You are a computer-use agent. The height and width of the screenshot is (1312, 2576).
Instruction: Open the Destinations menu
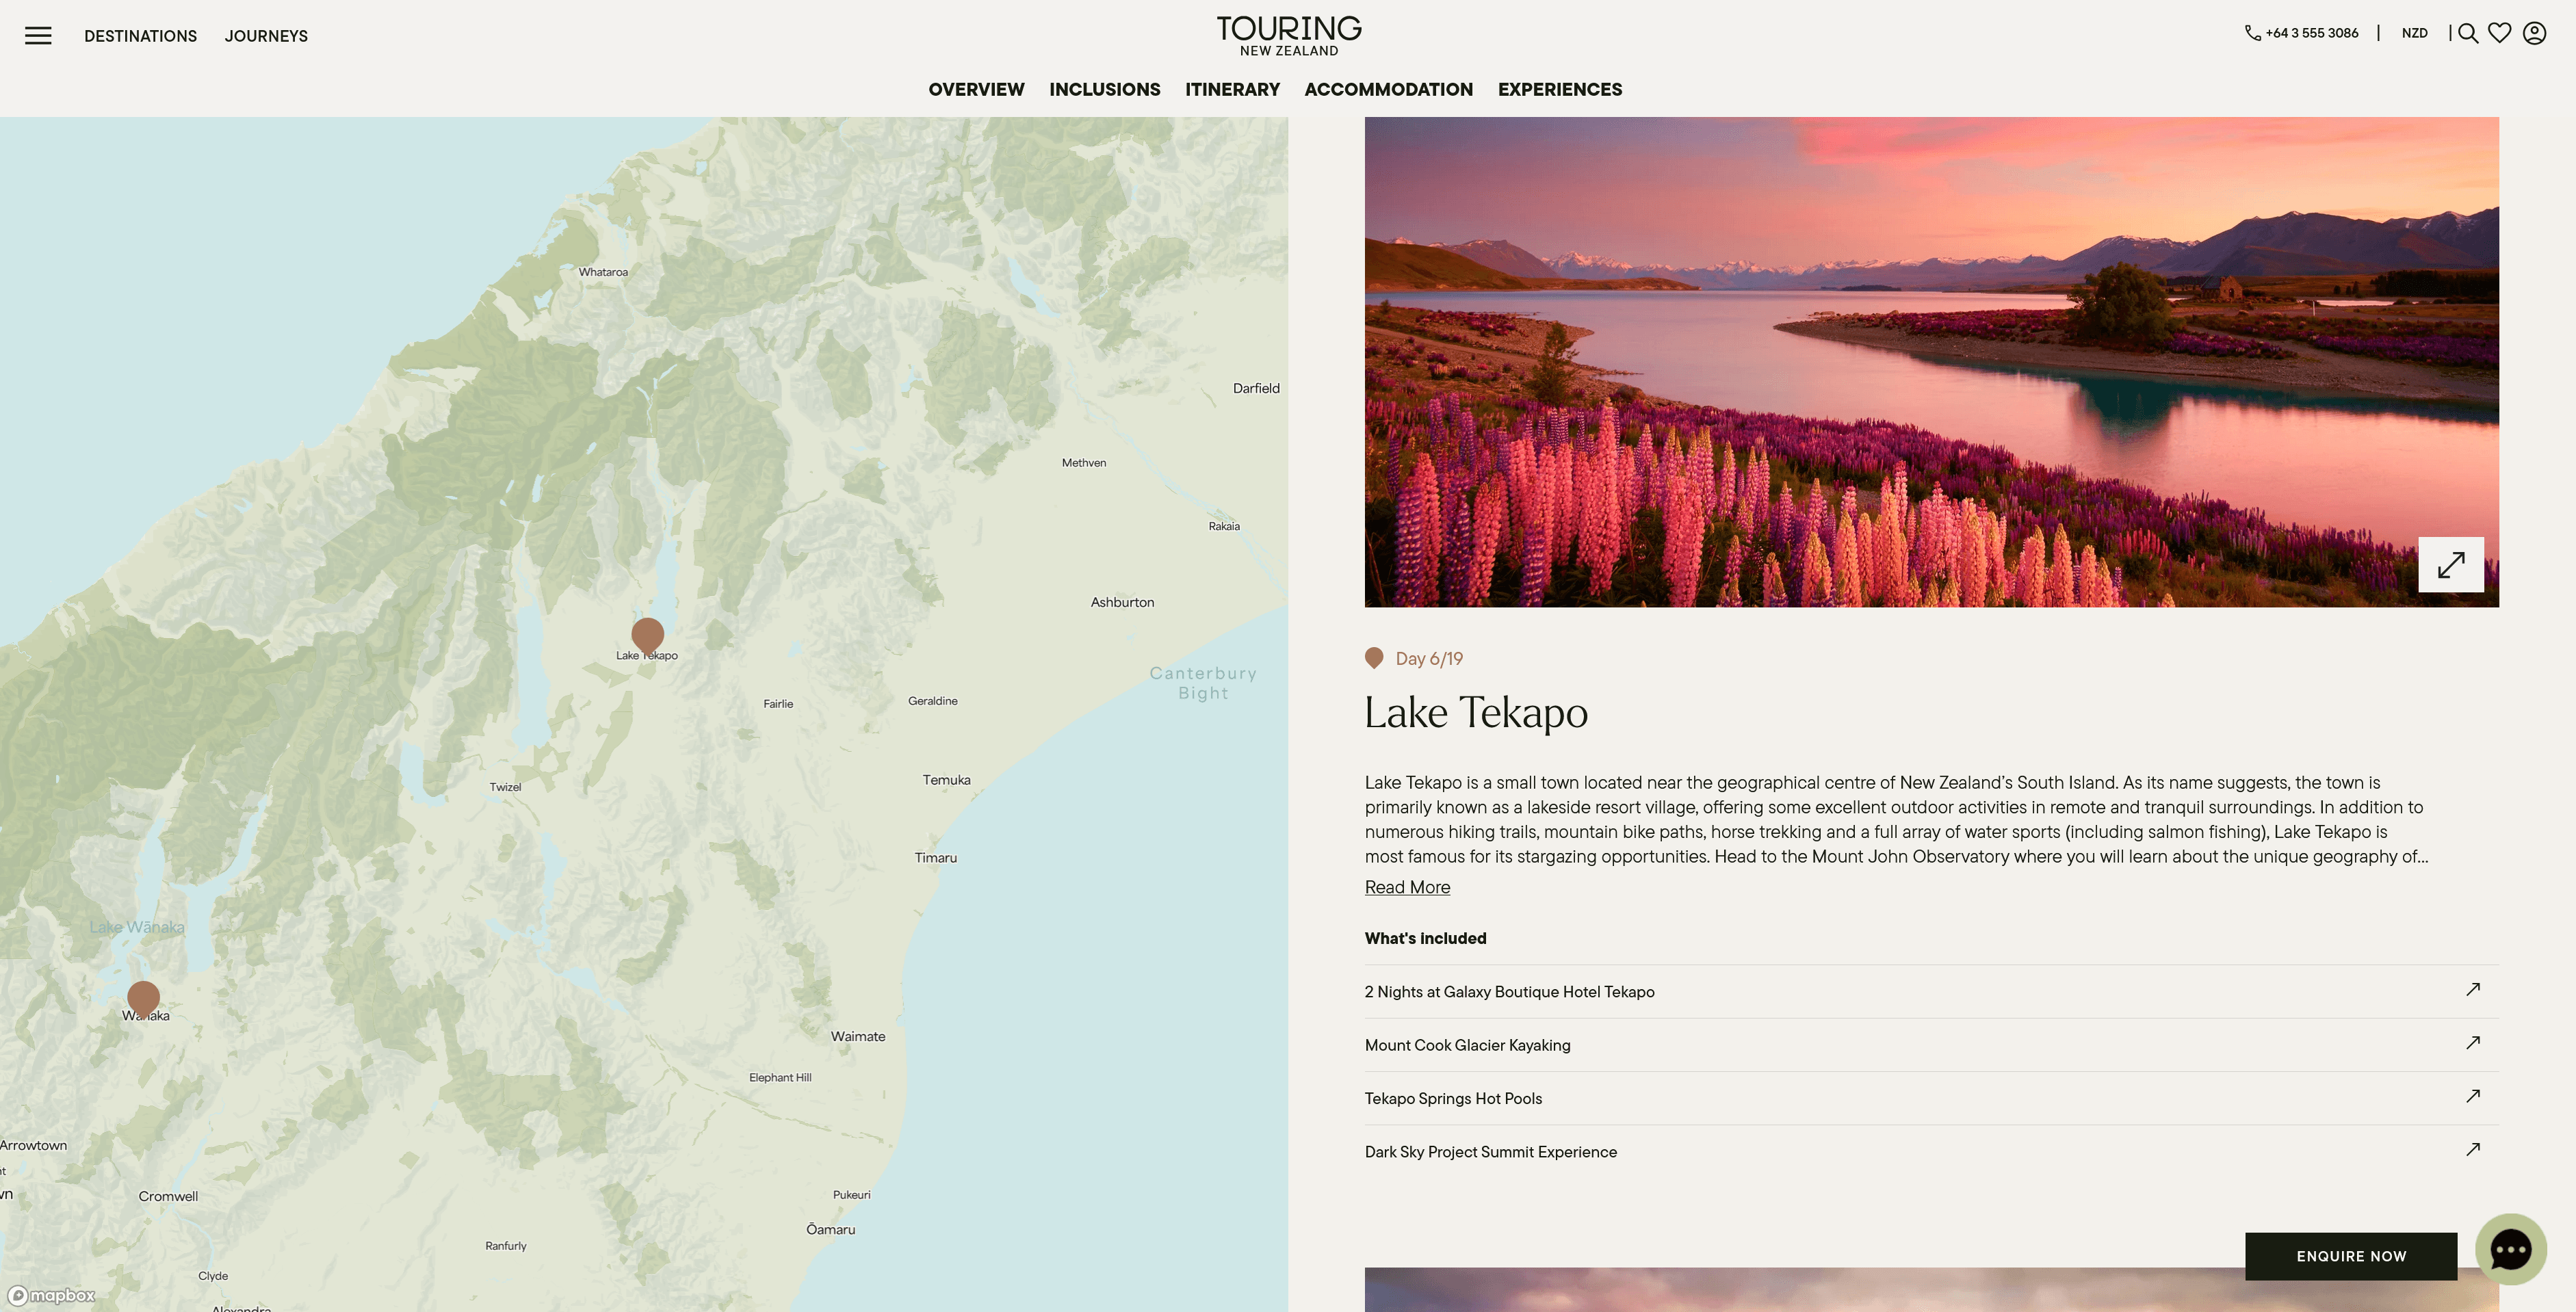click(x=140, y=36)
